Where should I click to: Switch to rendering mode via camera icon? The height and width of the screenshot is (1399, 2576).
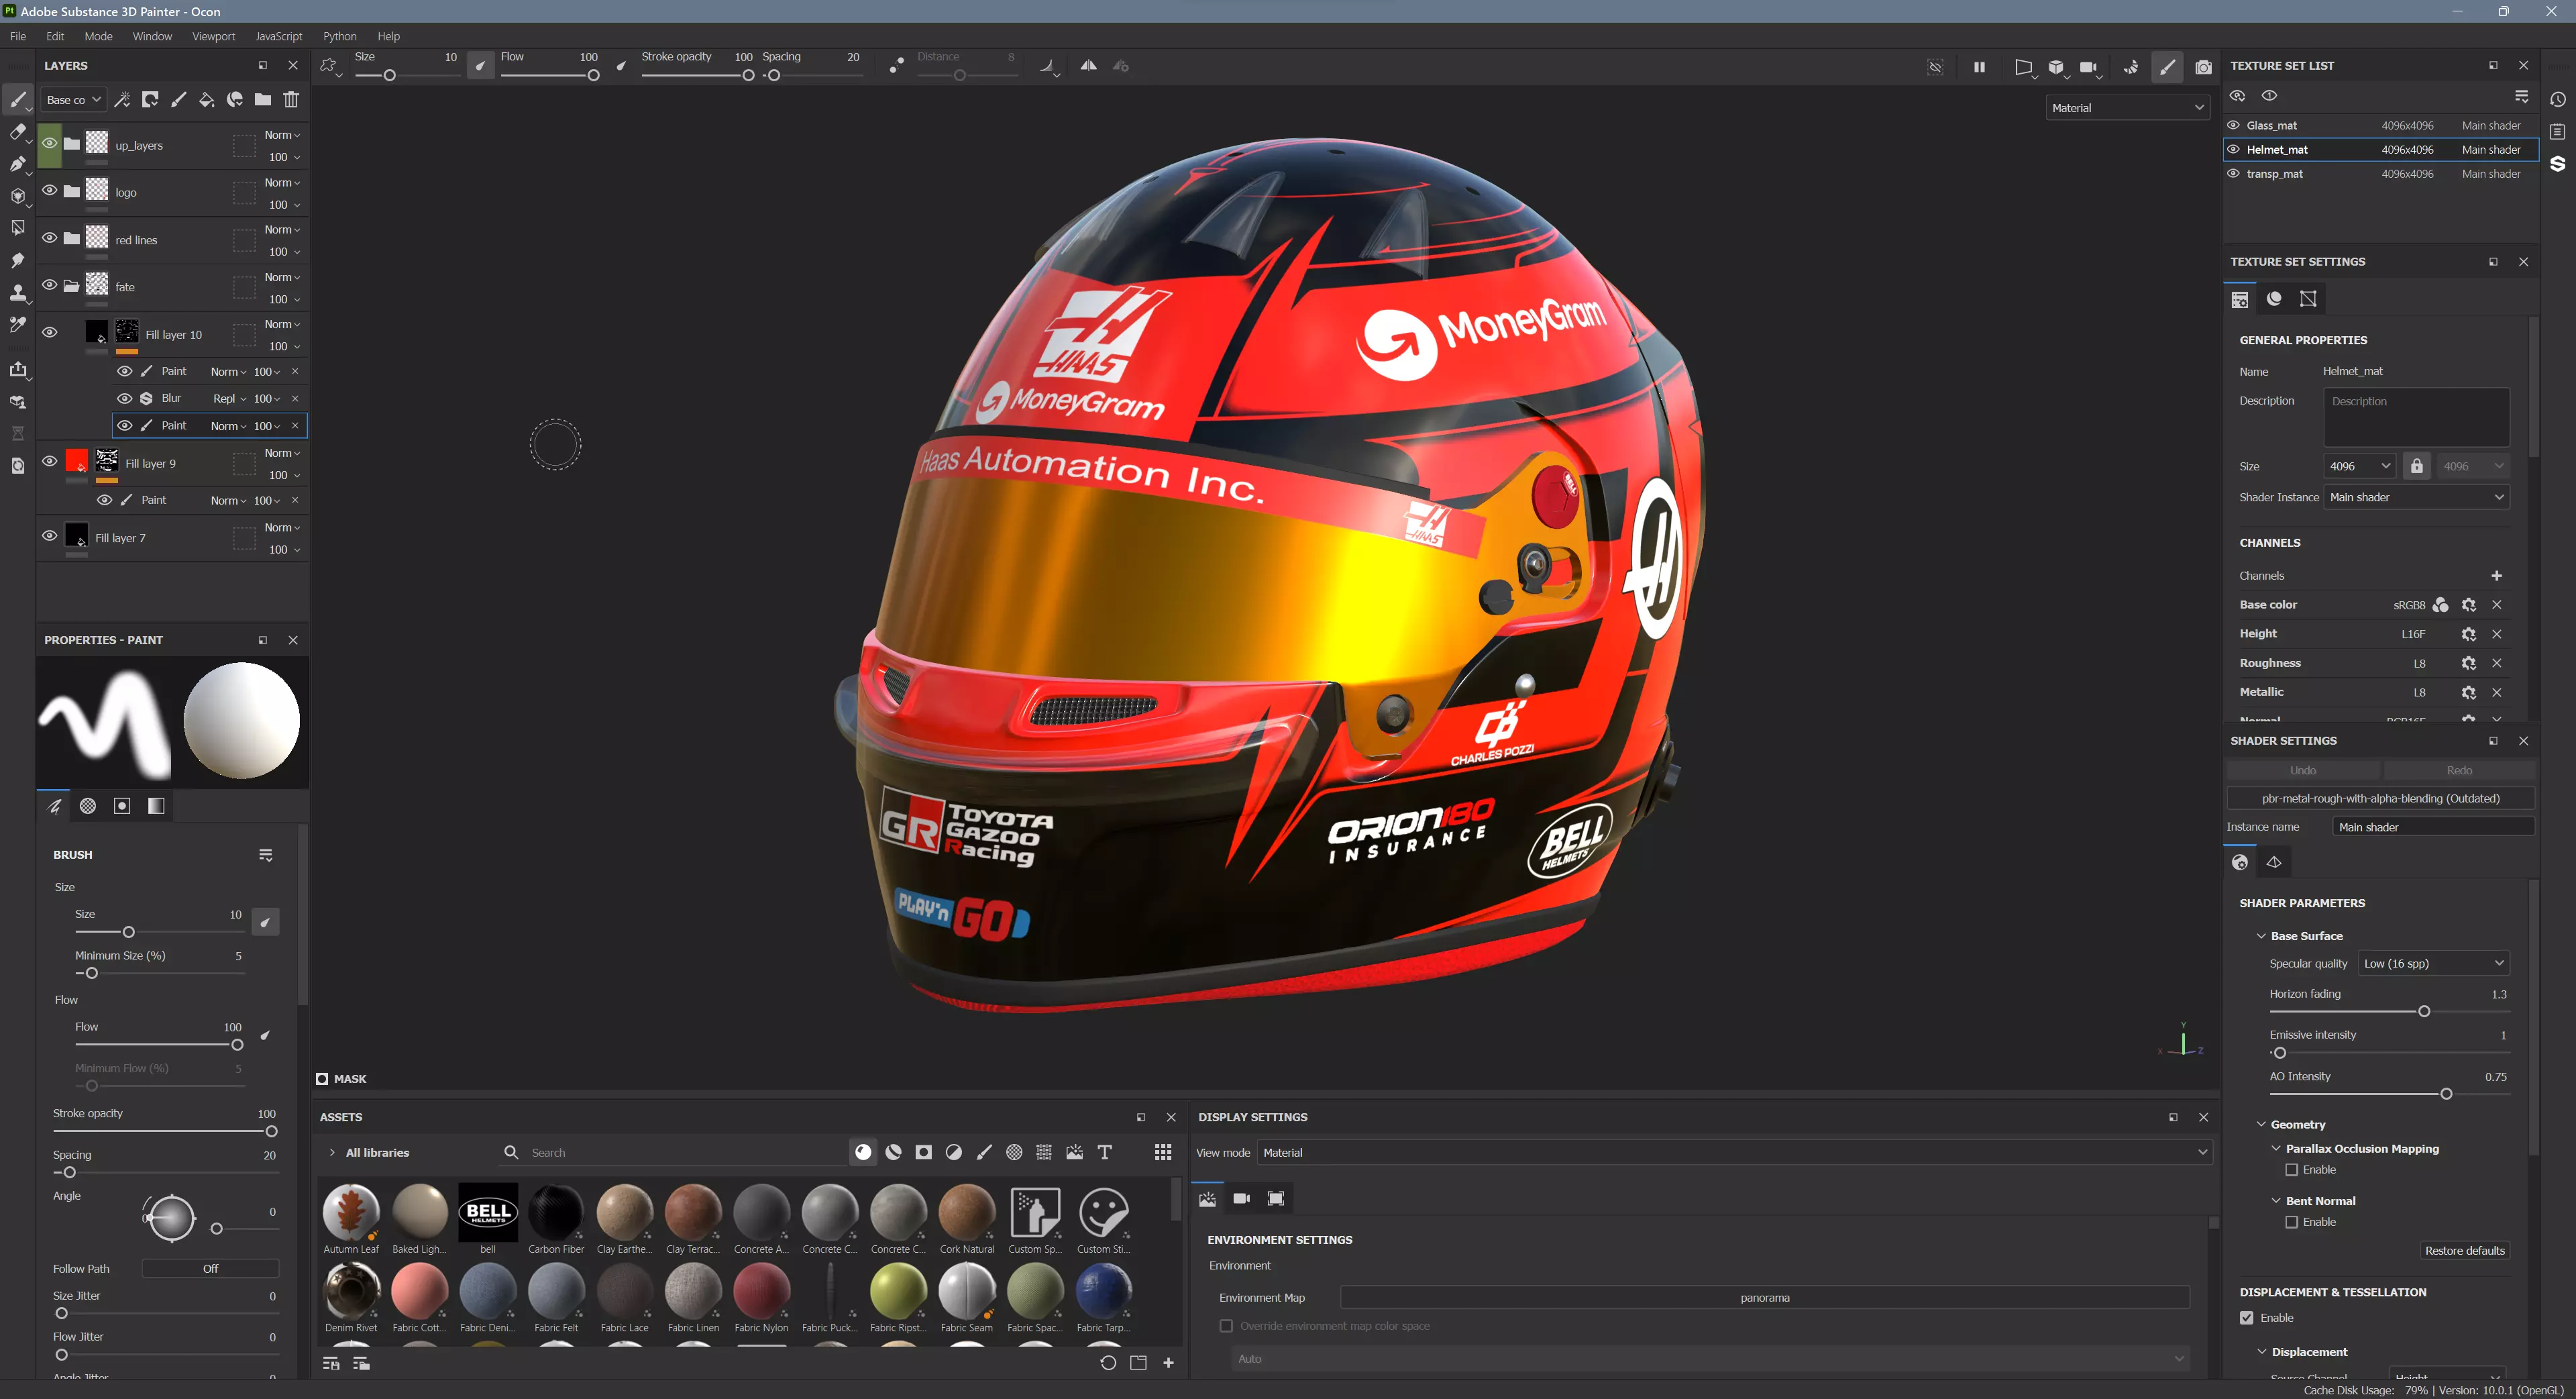[x=2203, y=67]
